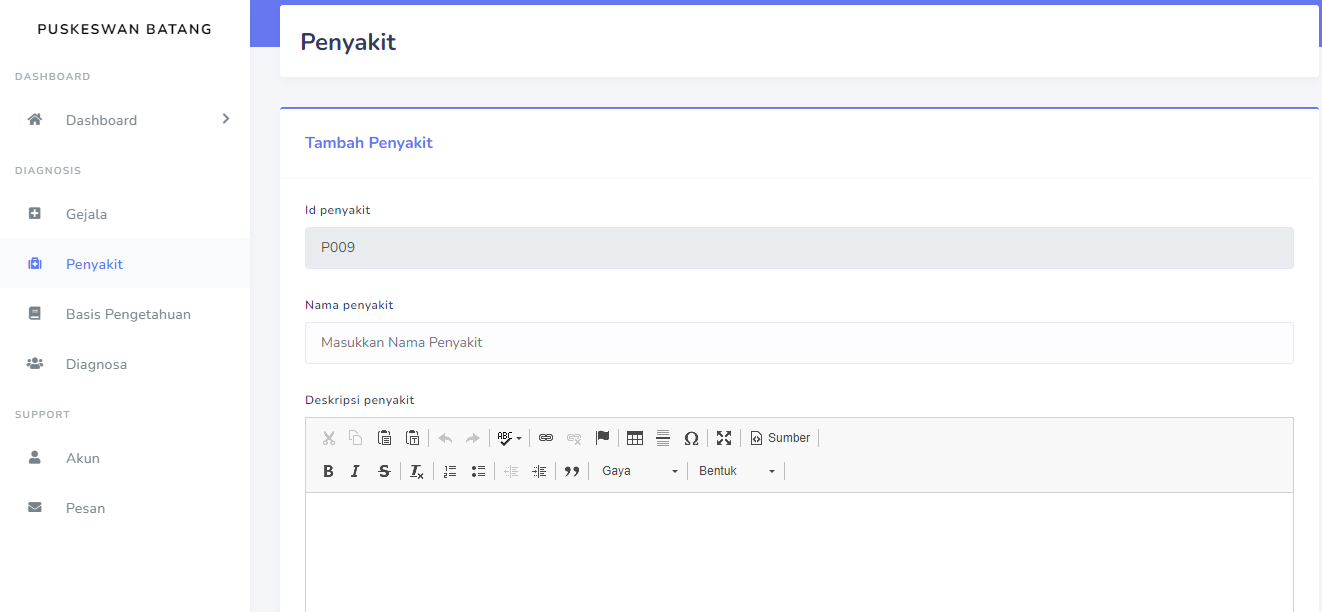Click the Nama penyakit input field
This screenshot has height=612, width=1322.
(799, 342)
